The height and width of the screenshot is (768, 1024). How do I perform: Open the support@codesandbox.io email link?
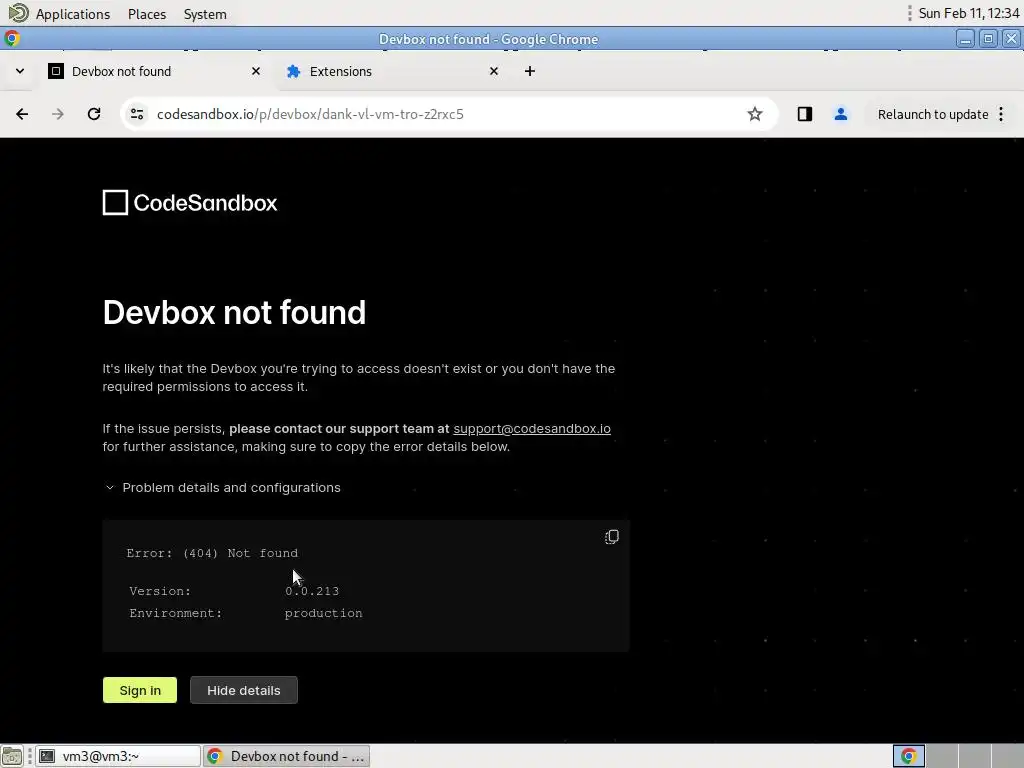532,429
